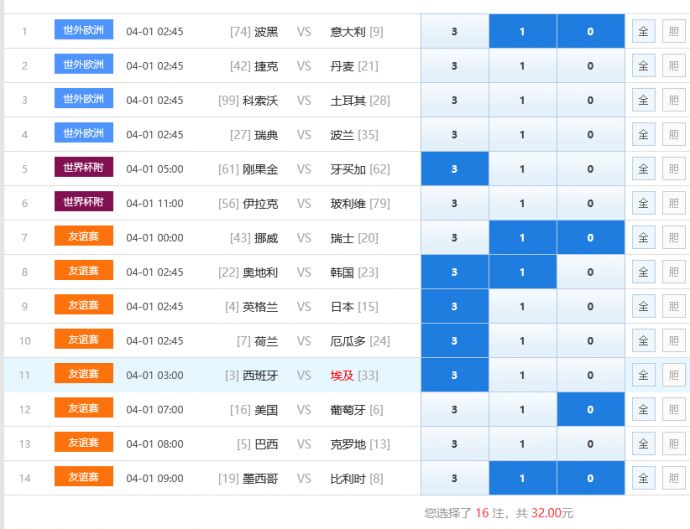This screenshot has width=690, height=529.
Task: Choose outcome 1 for 巴西 vs 克罗地亚
Action: (522, 444)
